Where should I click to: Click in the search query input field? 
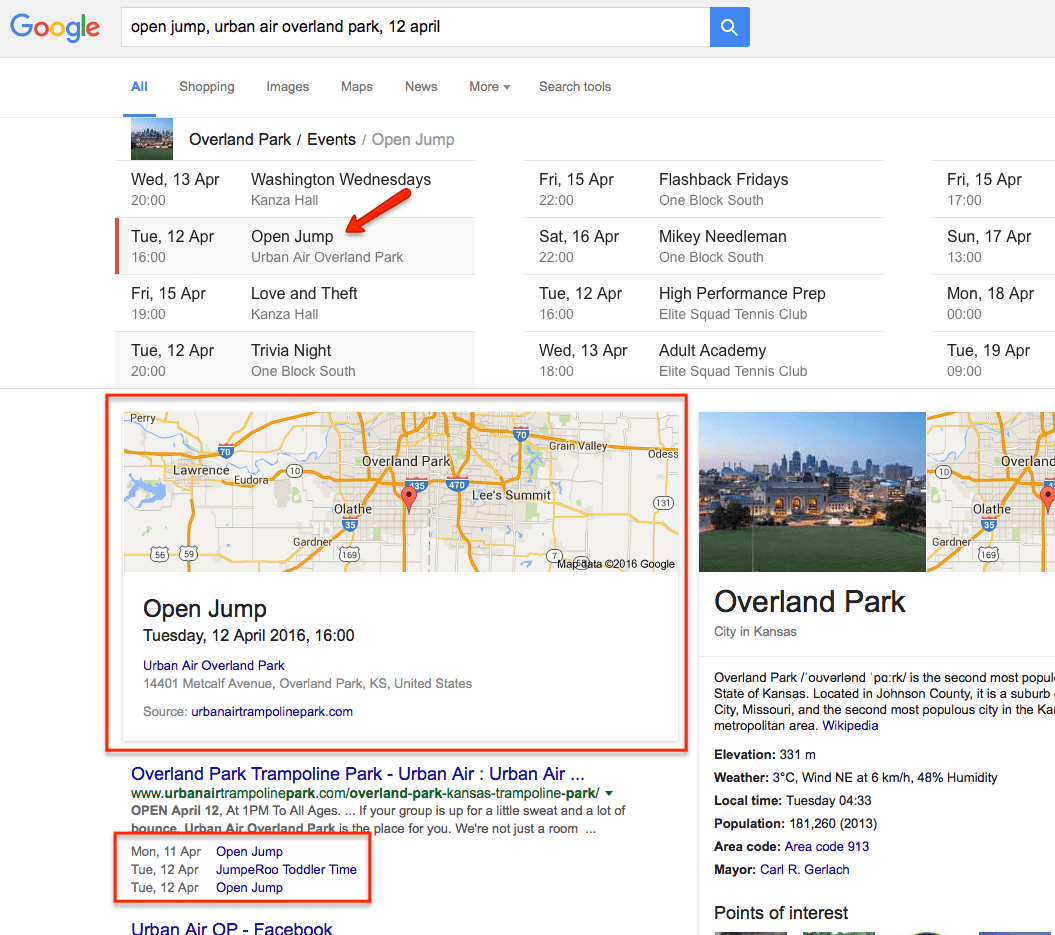click(415, 27)
